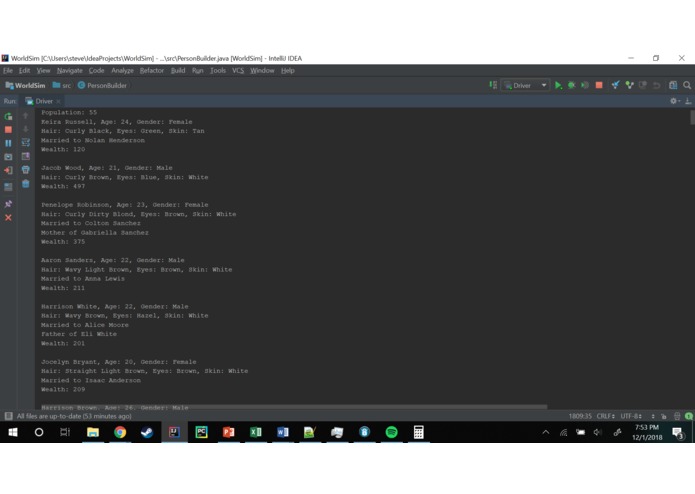The width and height of the screenshot is (695, 494).
Task: Update project via VCS toolbar icon
Action: [x=615, y=85]
